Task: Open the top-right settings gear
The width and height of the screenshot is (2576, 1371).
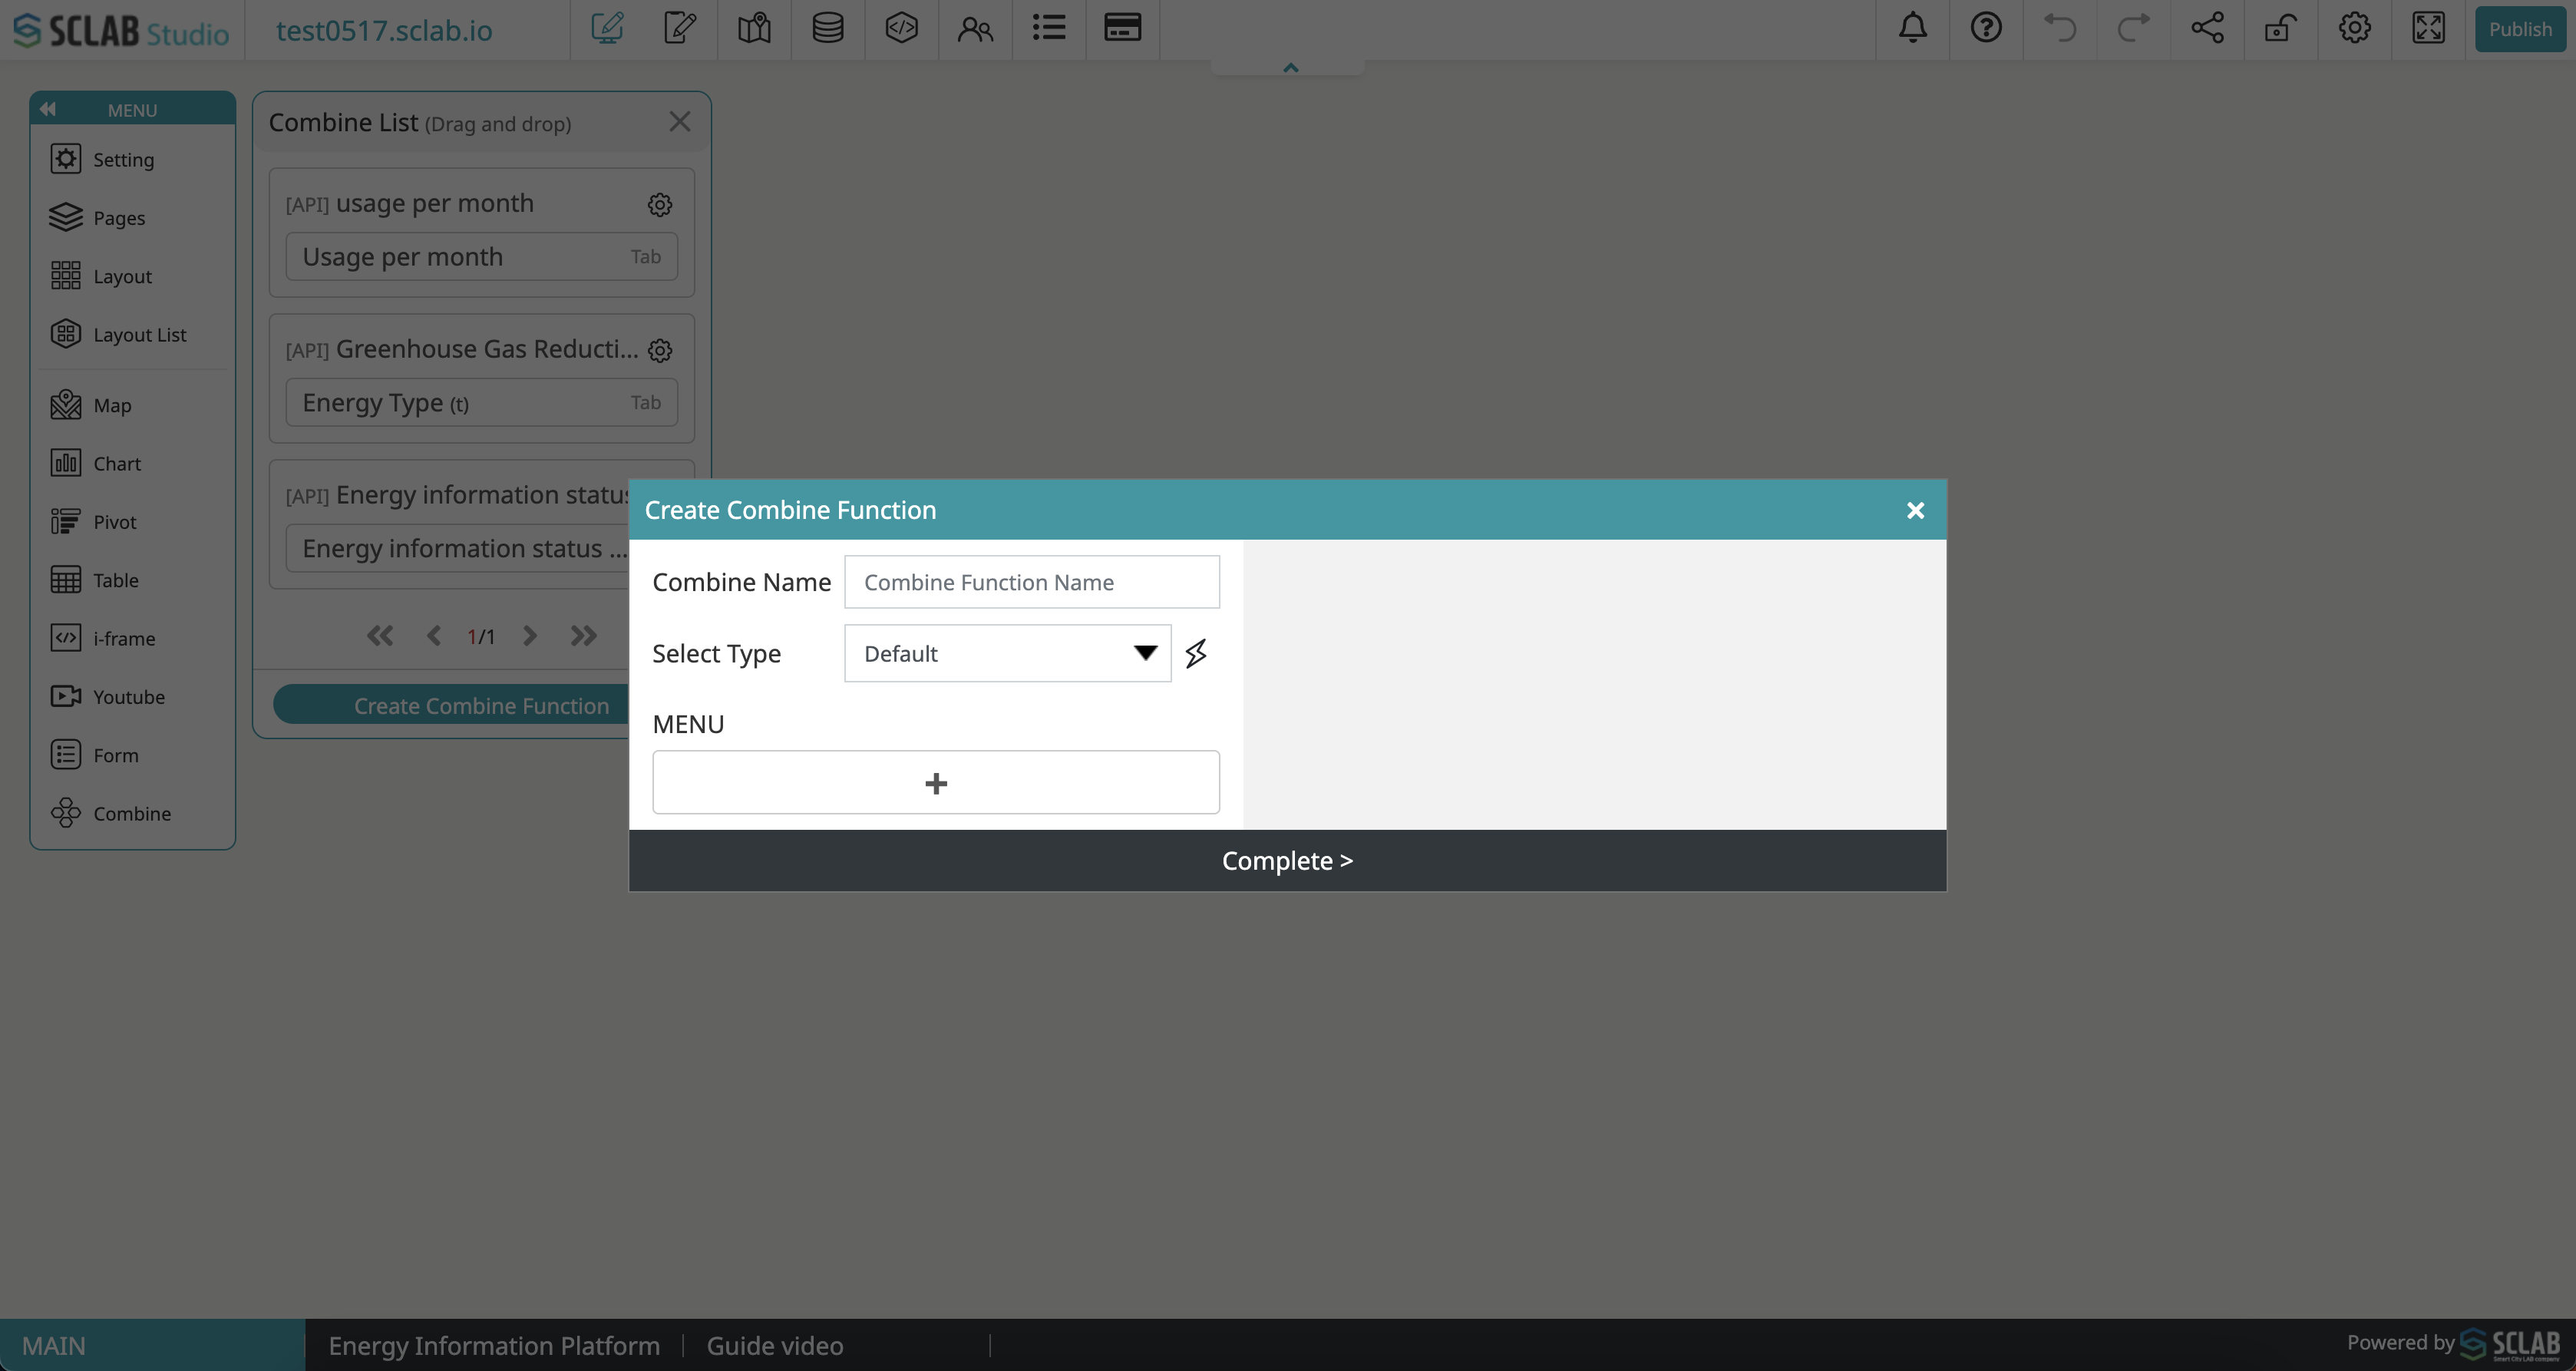Action: pyautogui.click(x=2355, y=28)
